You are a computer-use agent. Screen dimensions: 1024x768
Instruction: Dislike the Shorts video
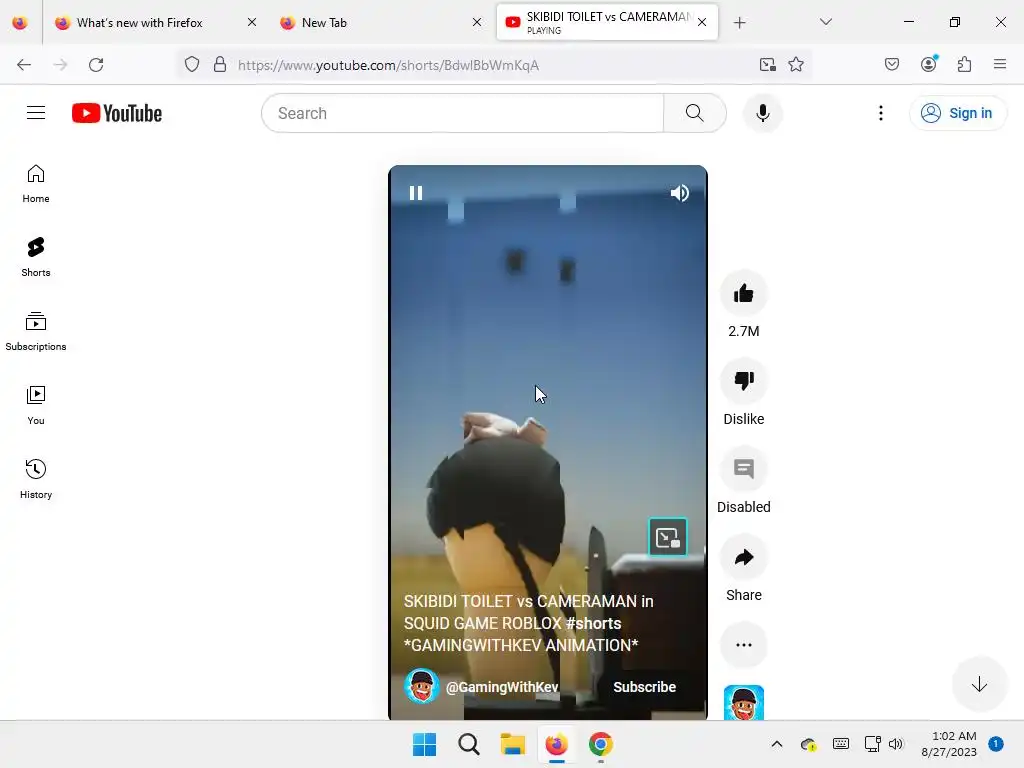pos(743,381)
